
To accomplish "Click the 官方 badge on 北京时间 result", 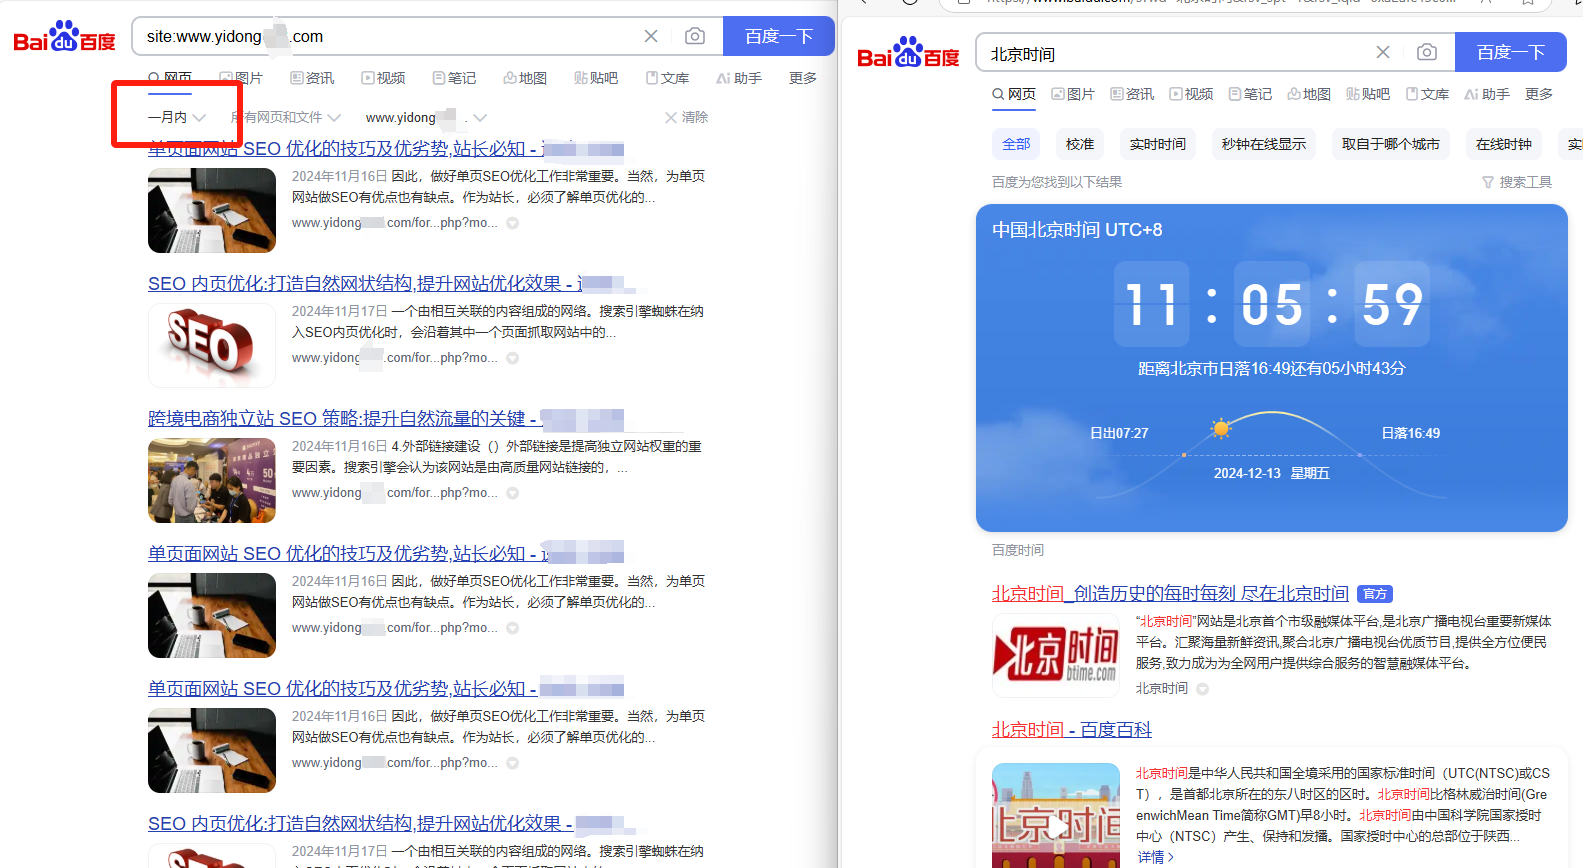I will 1376,594.
